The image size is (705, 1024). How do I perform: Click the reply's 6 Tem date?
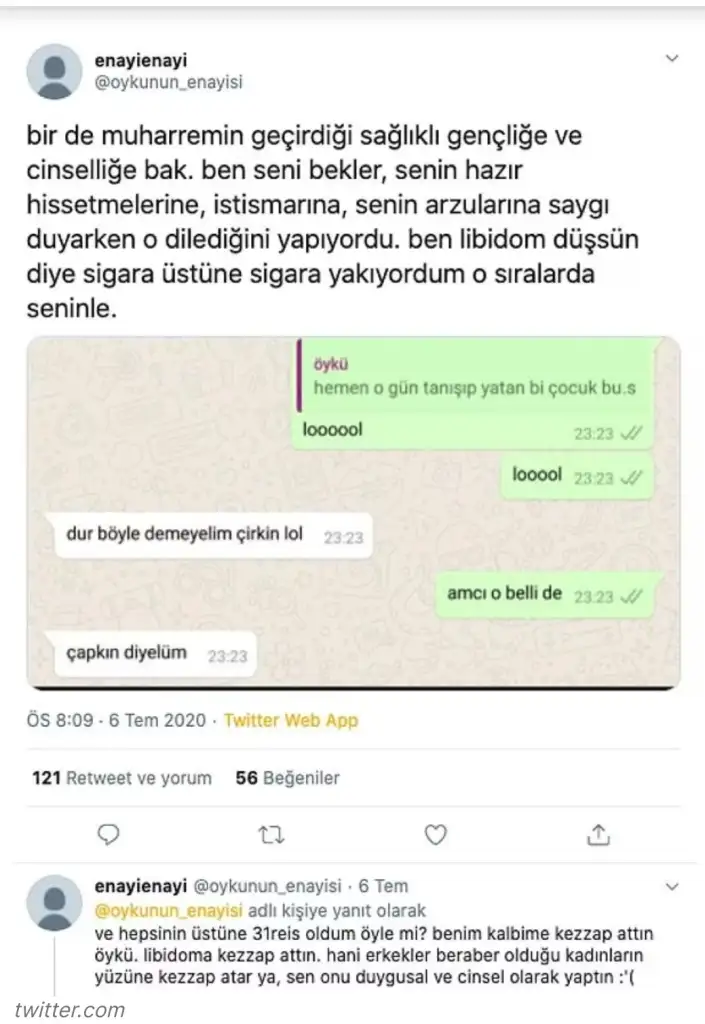(383, 886)
